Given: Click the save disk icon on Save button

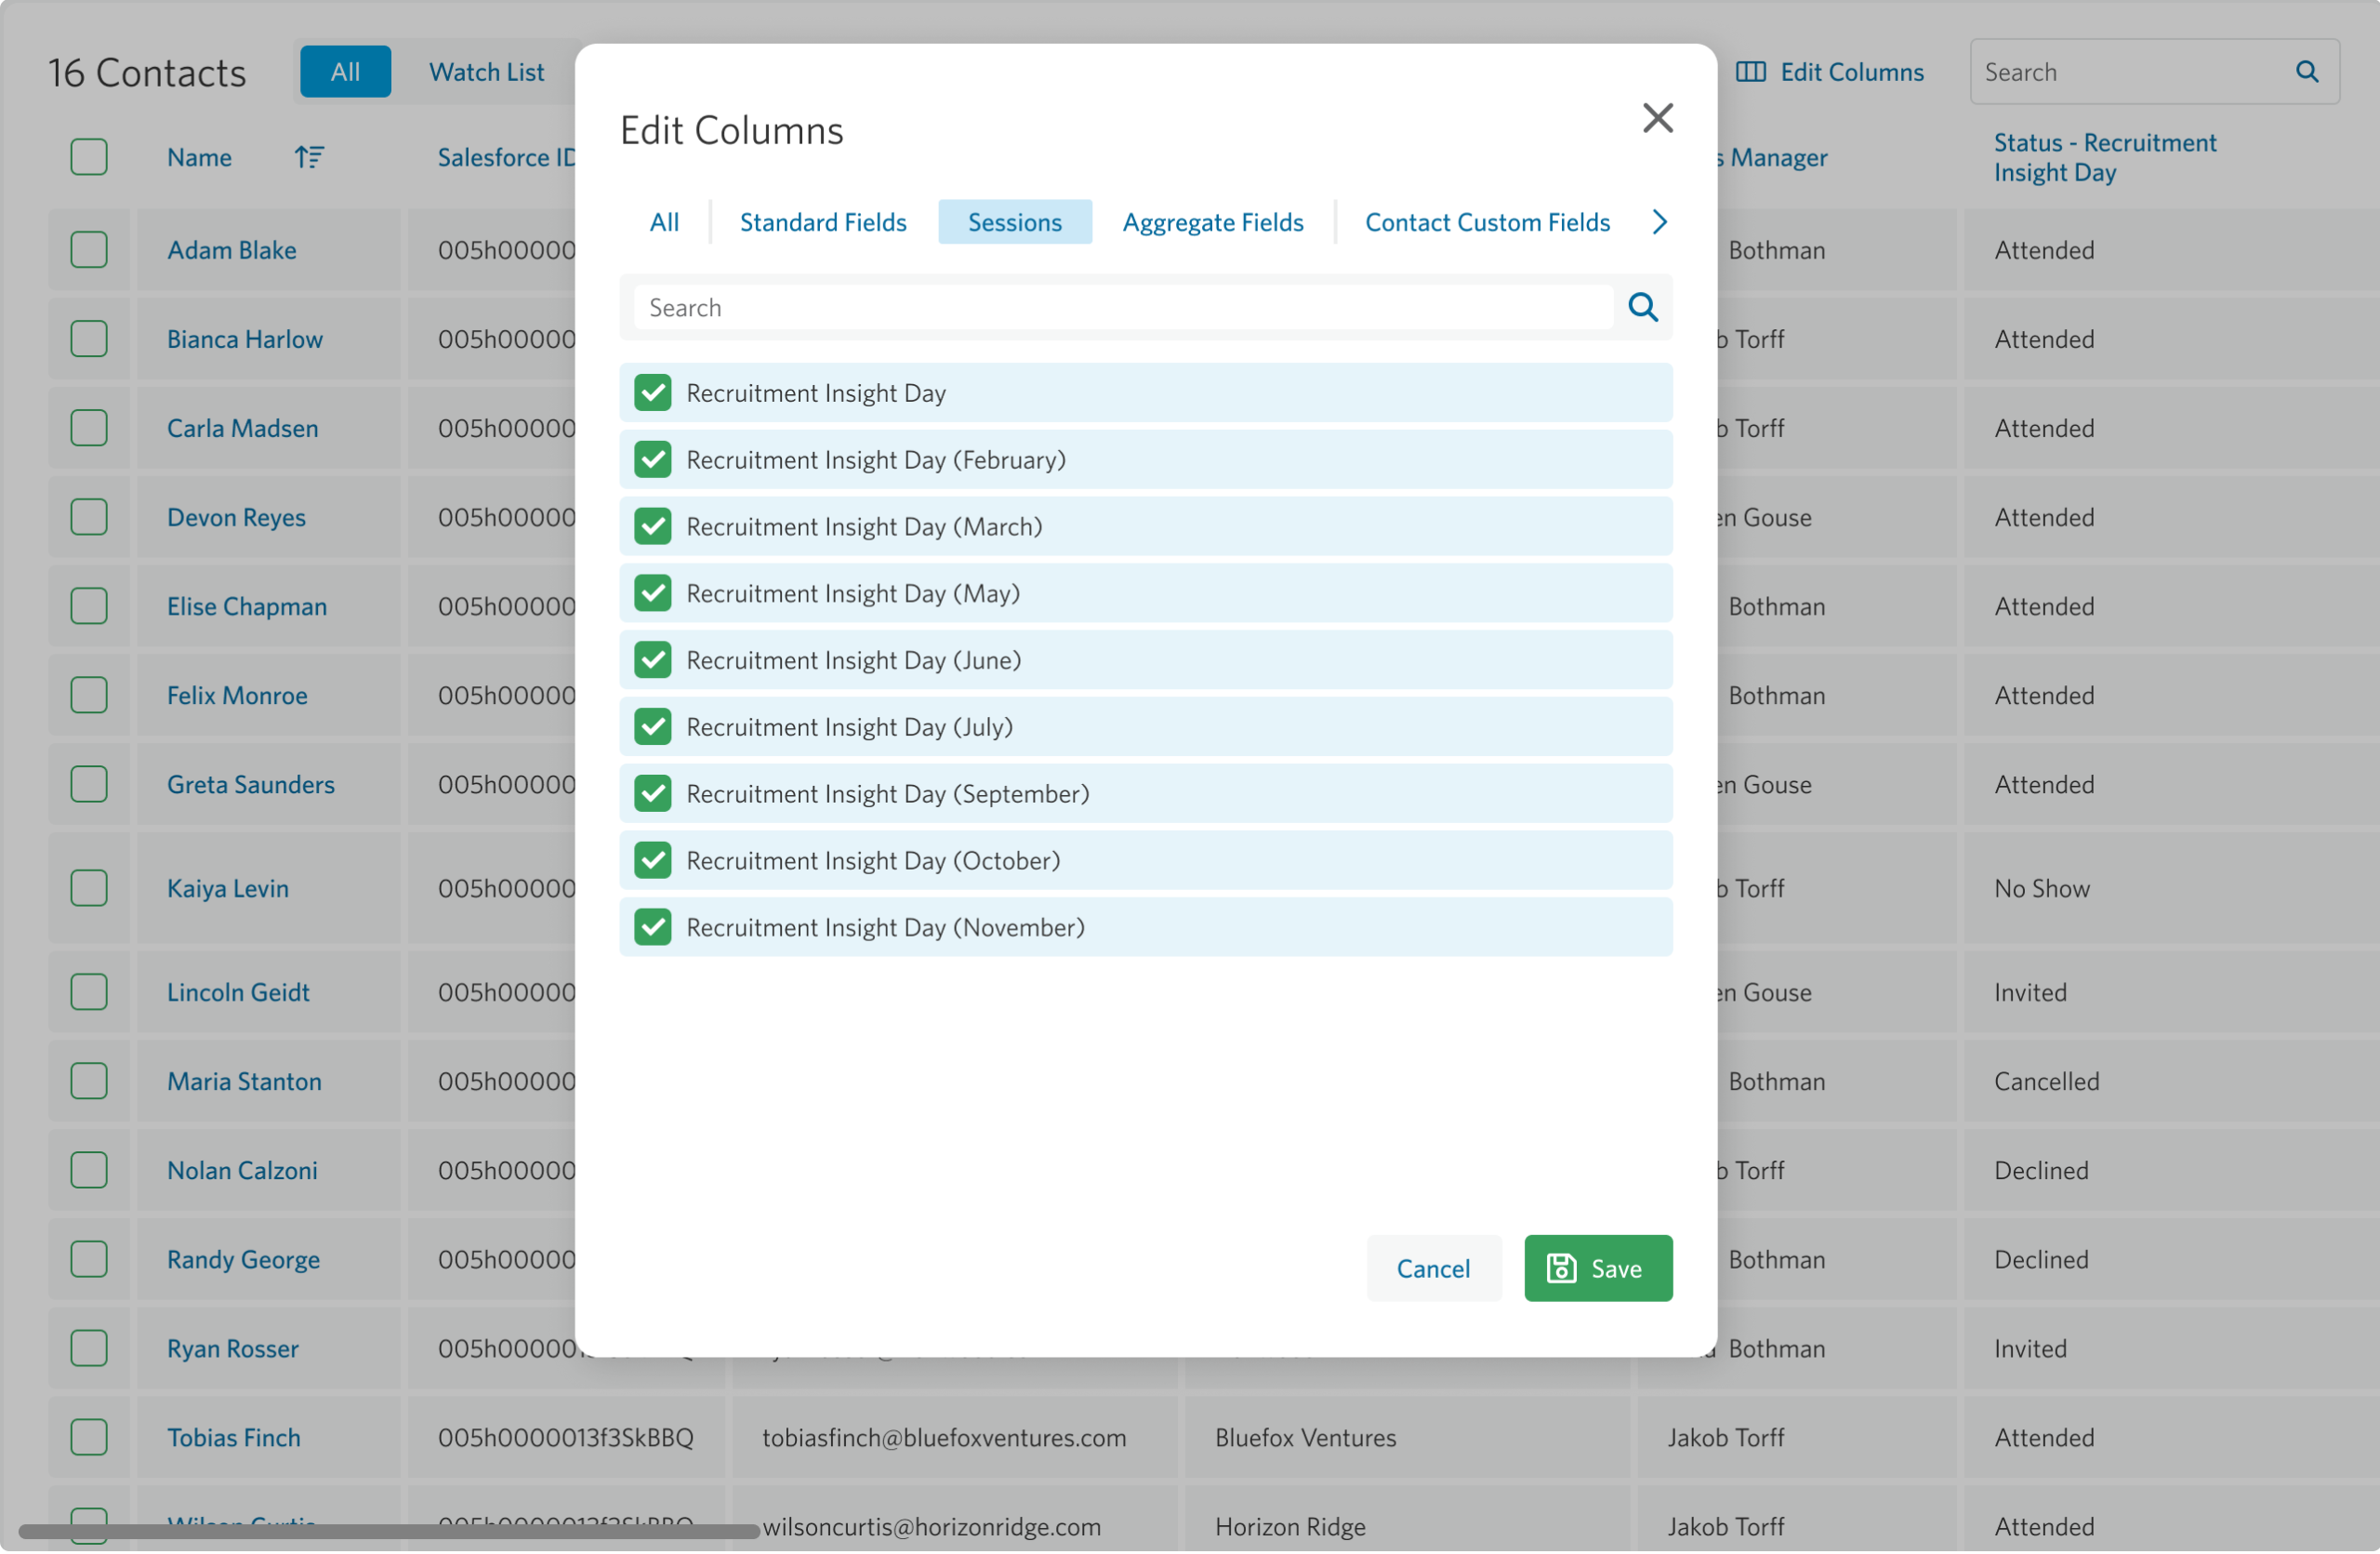Looking at the screenshot, I should point(1562,1268).
